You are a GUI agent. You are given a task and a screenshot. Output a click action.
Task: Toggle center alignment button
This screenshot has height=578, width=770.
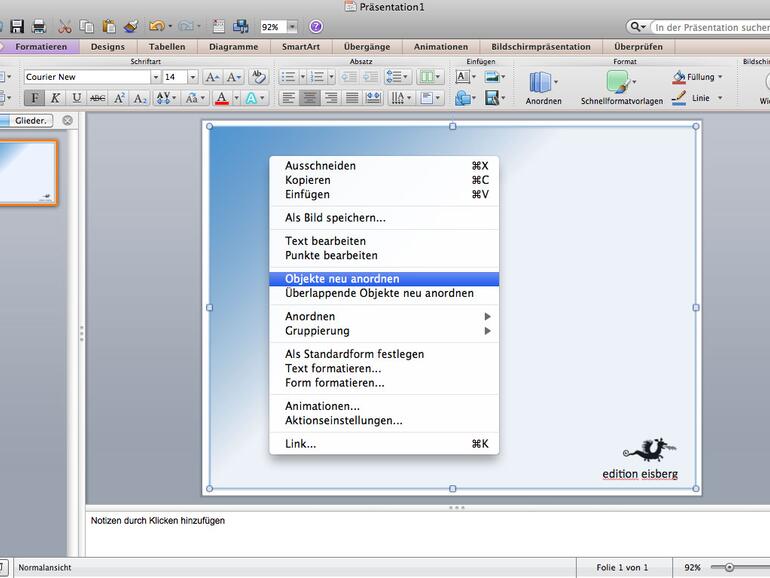click(310, 98)
